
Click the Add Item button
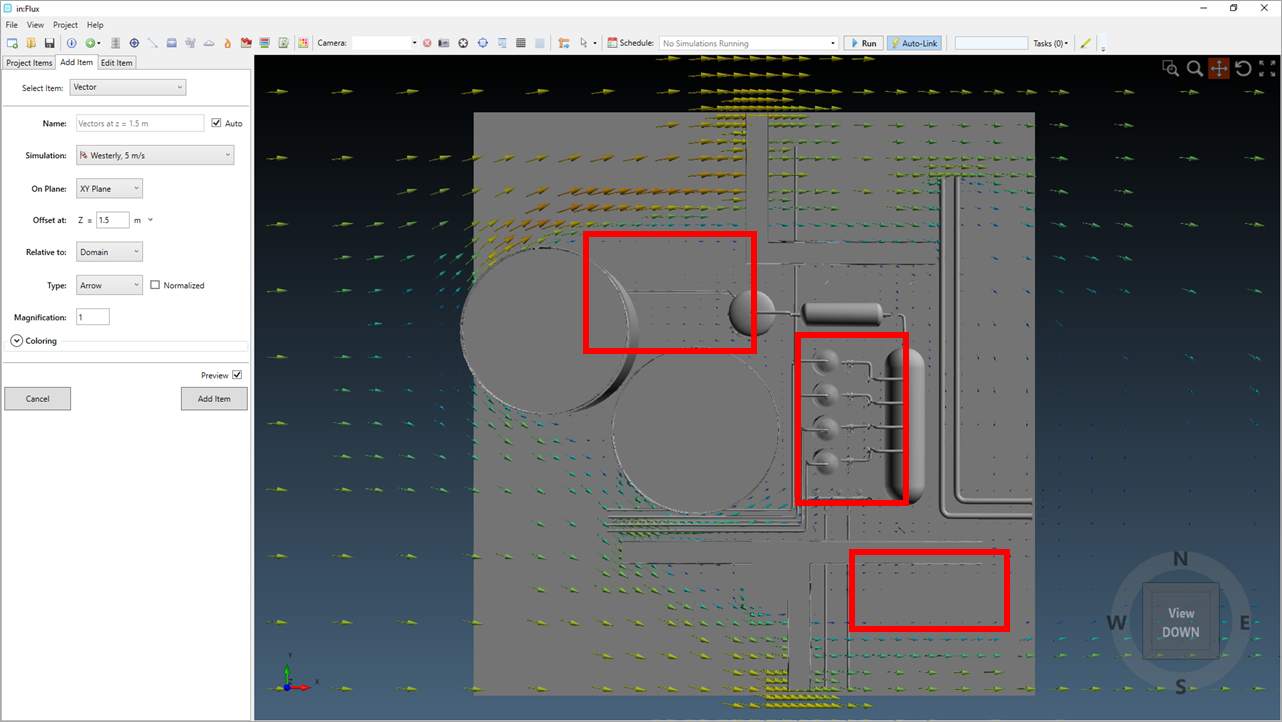pyautogui.click(x=214, y=399)
